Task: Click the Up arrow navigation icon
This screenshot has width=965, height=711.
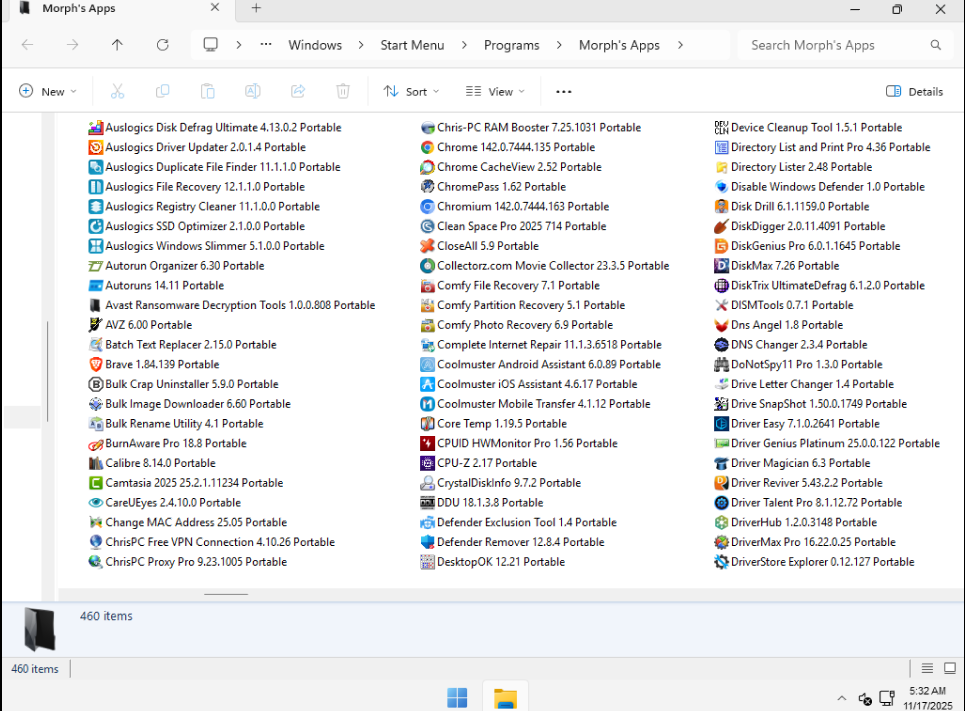Action: 117,45
